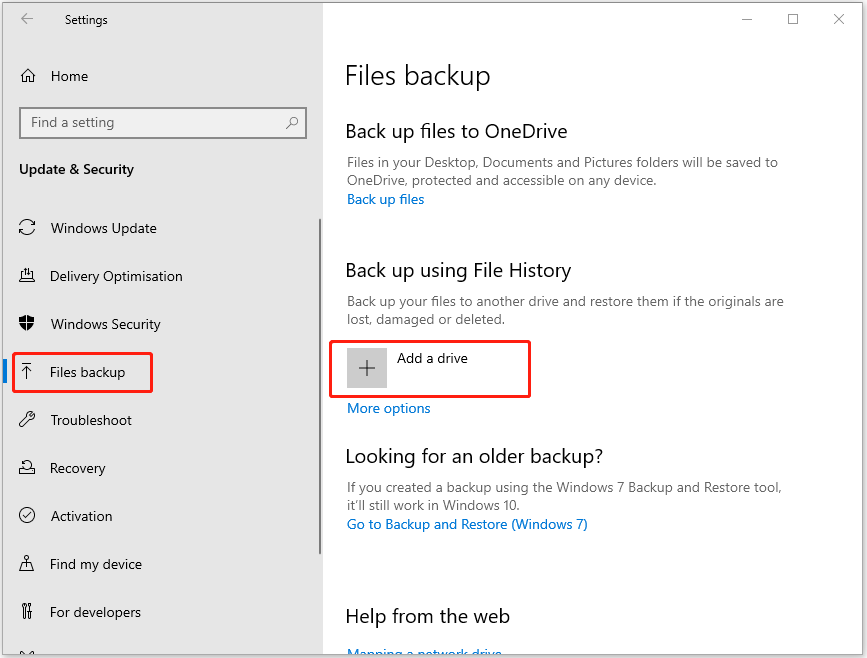Click the Back up files link
This screenshot has width=867, height=658.
385,200
